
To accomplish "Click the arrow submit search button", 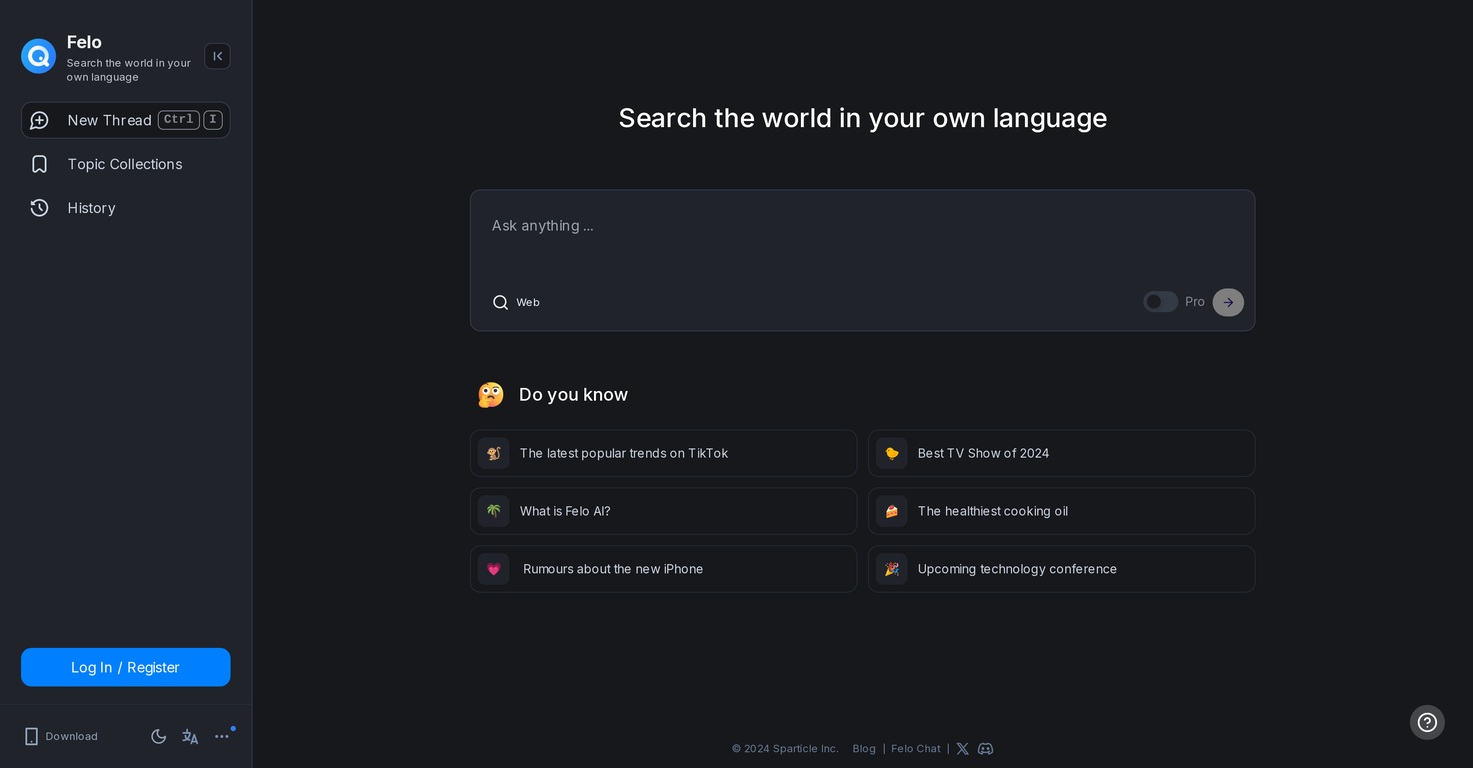I will (1228, 302).
